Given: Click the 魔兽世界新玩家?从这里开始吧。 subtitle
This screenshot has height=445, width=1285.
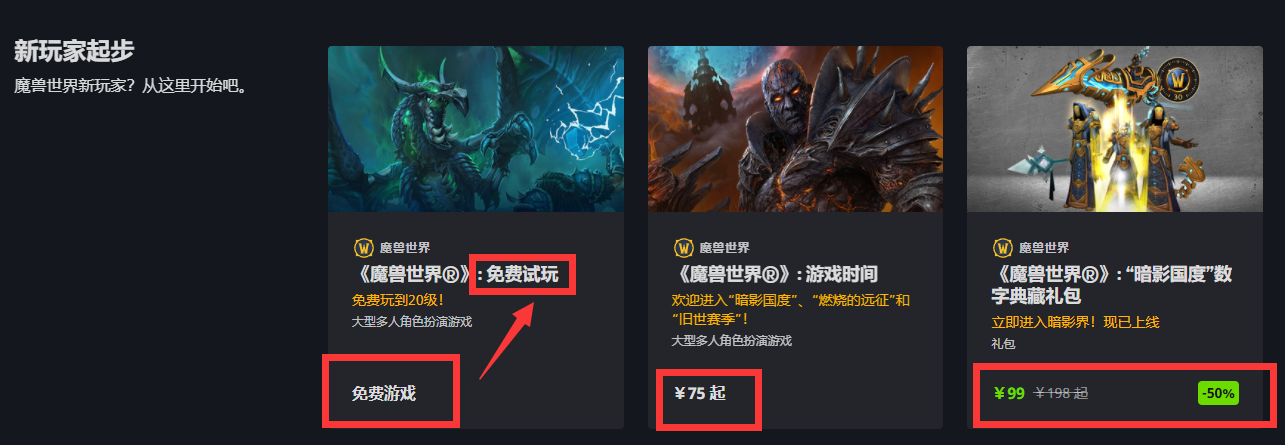Looking at the screenshot, I should point(131,86).
